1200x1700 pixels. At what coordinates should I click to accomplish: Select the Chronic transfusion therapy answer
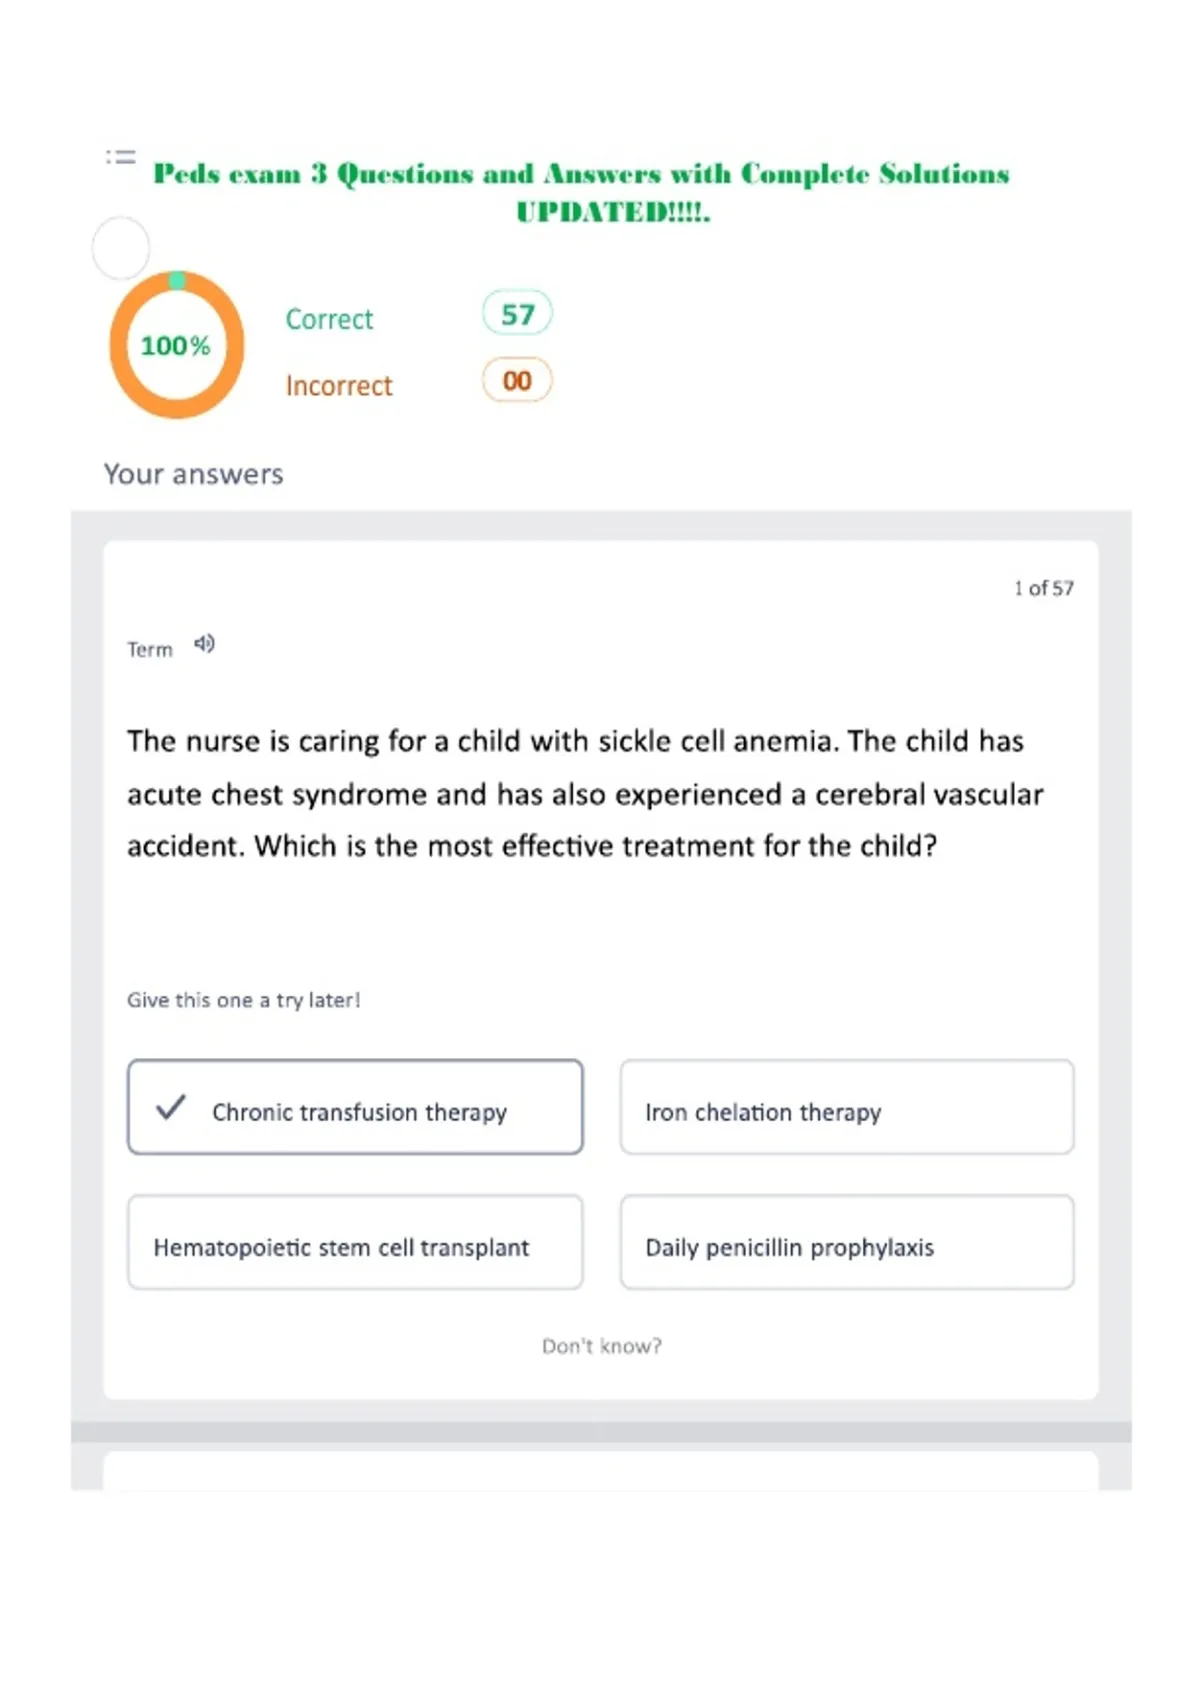355,1107
